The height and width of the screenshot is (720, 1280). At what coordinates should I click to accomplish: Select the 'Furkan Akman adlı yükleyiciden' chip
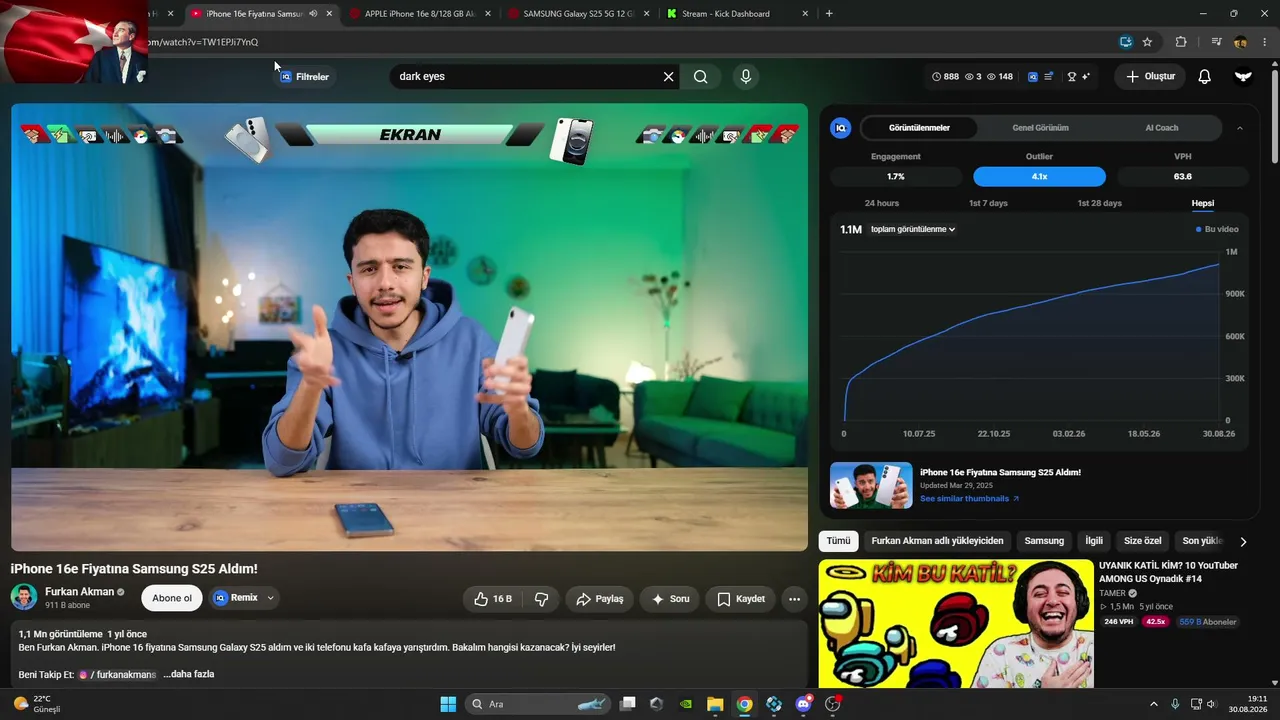tap(937, 541)
